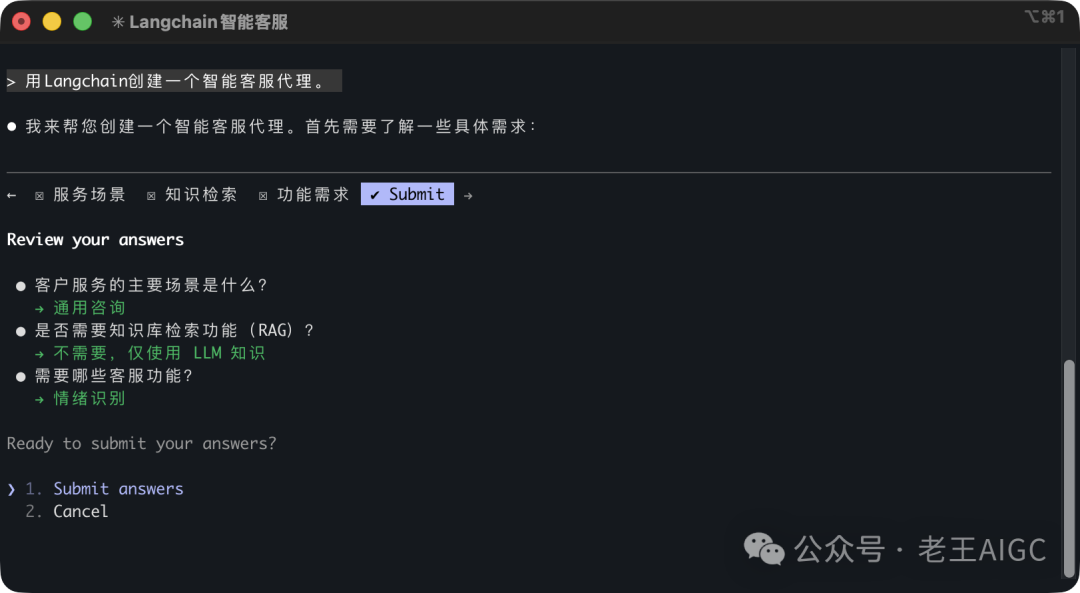
Task: Expand the arrow before 通用咨询 answer
Action: pyautogui.click(x=40, y=307)
